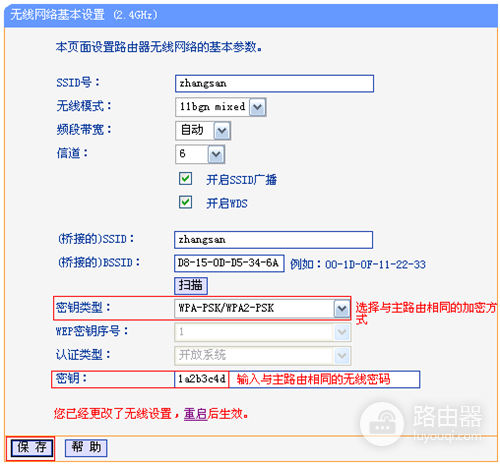Expand the 频段带宽 dropdown showing 自动
Viewport: 500px width, 464px height.
(x=203, y=130)
